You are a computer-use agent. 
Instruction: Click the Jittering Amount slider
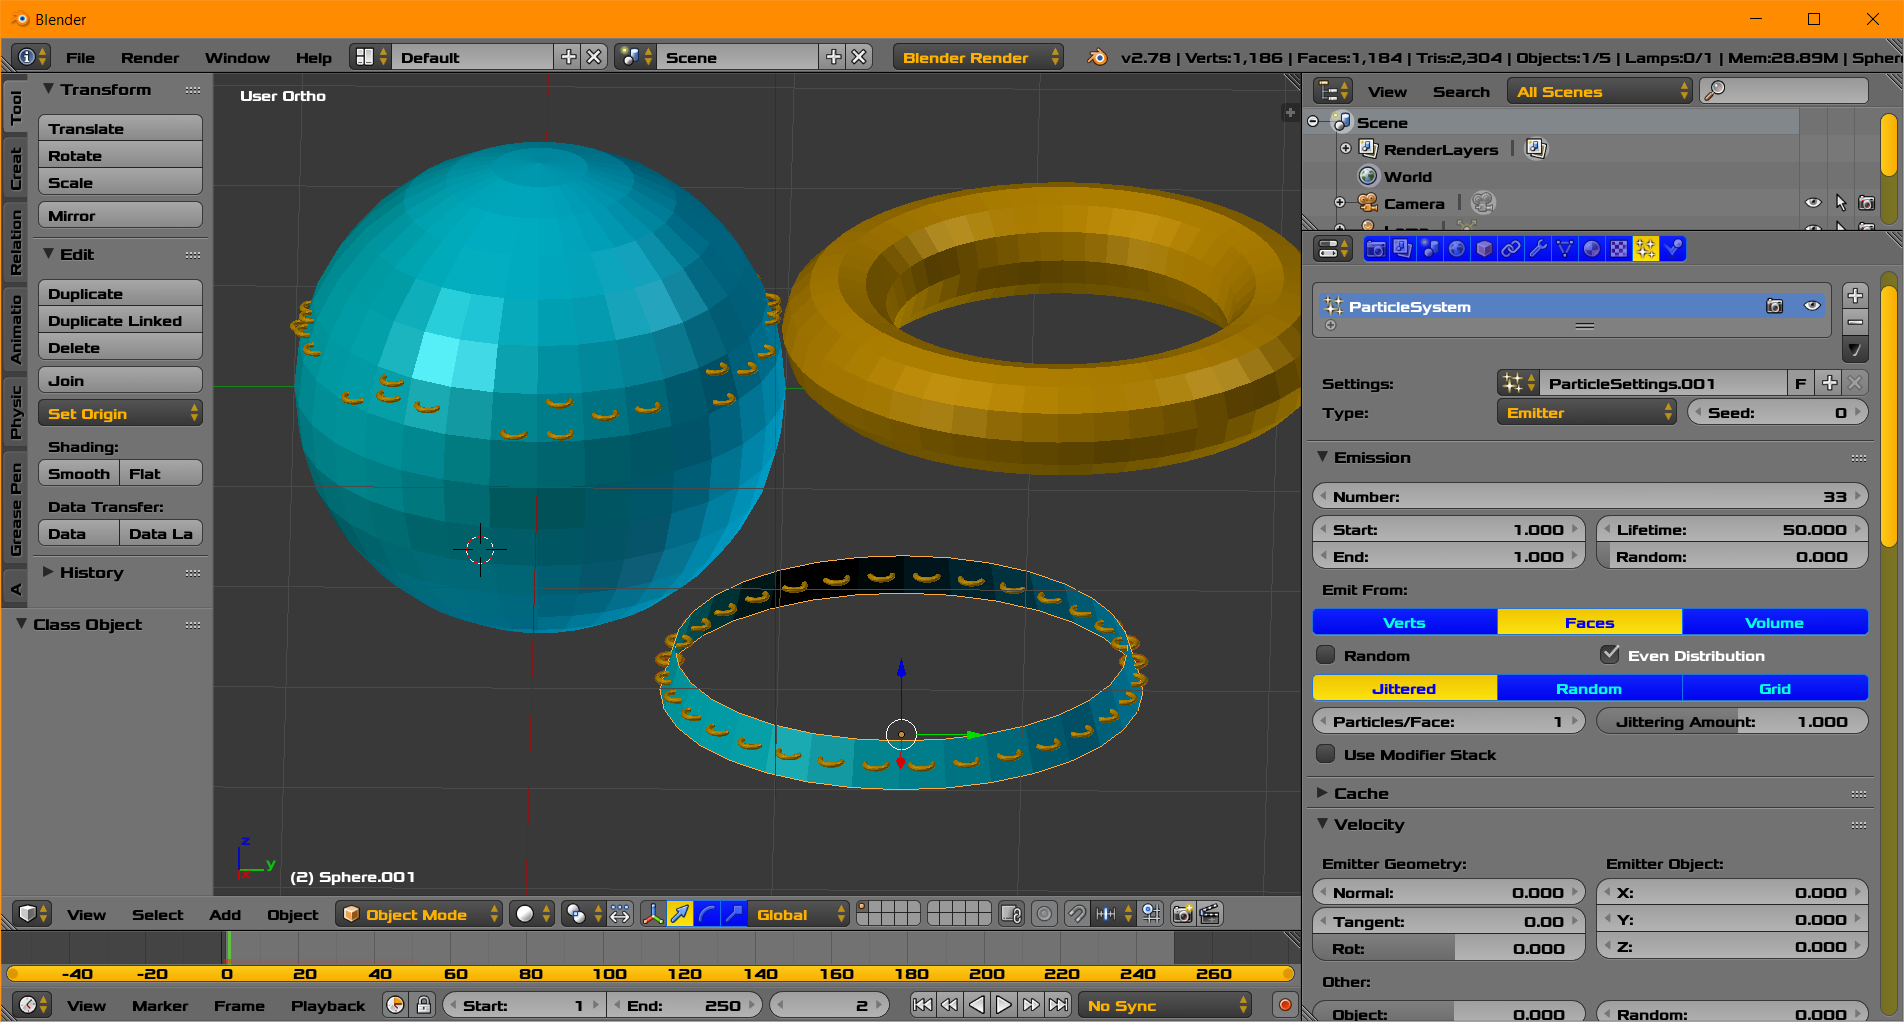pyautogui.click(x=1732, y=721)
